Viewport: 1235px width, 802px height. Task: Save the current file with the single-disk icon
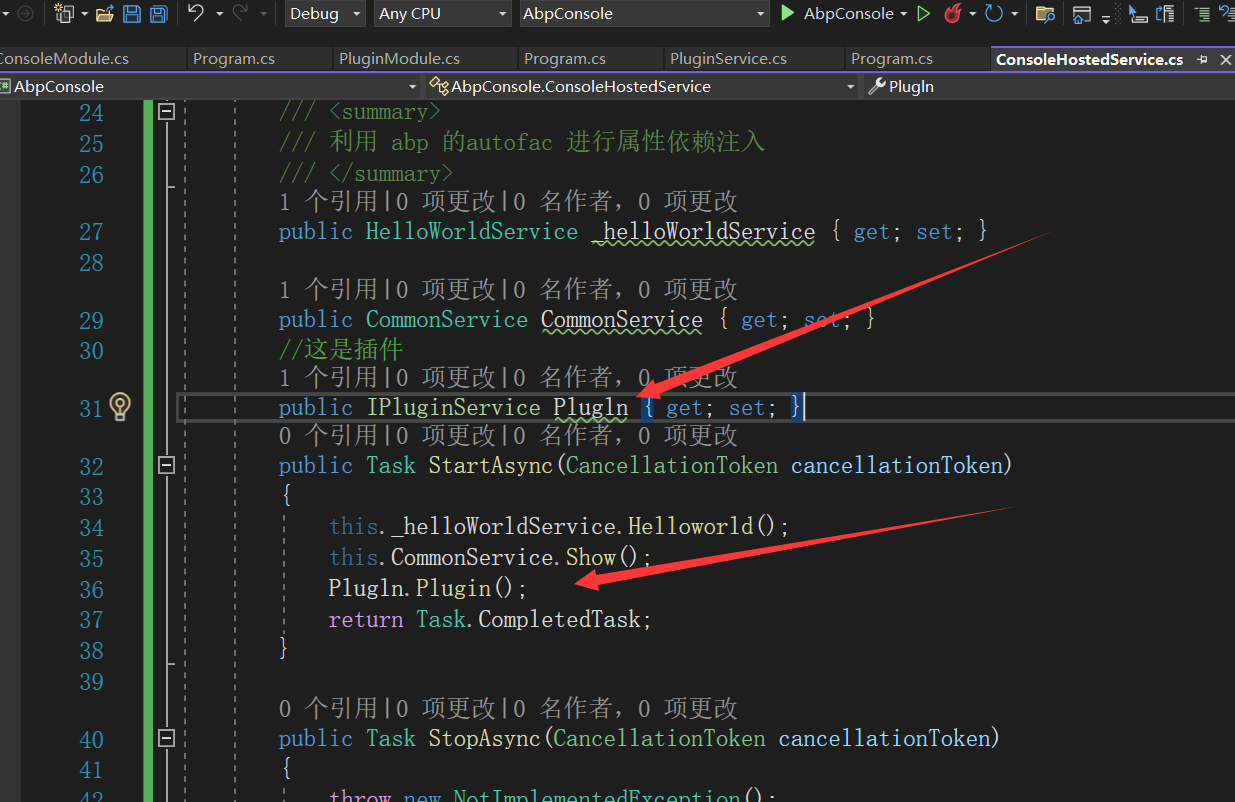point(132,14)
